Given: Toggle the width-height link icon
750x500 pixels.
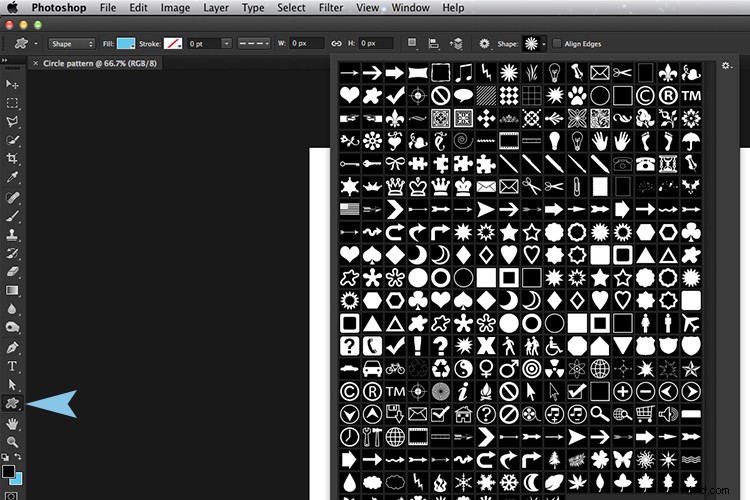Looking at the screenshot, I should pos(336,44).
